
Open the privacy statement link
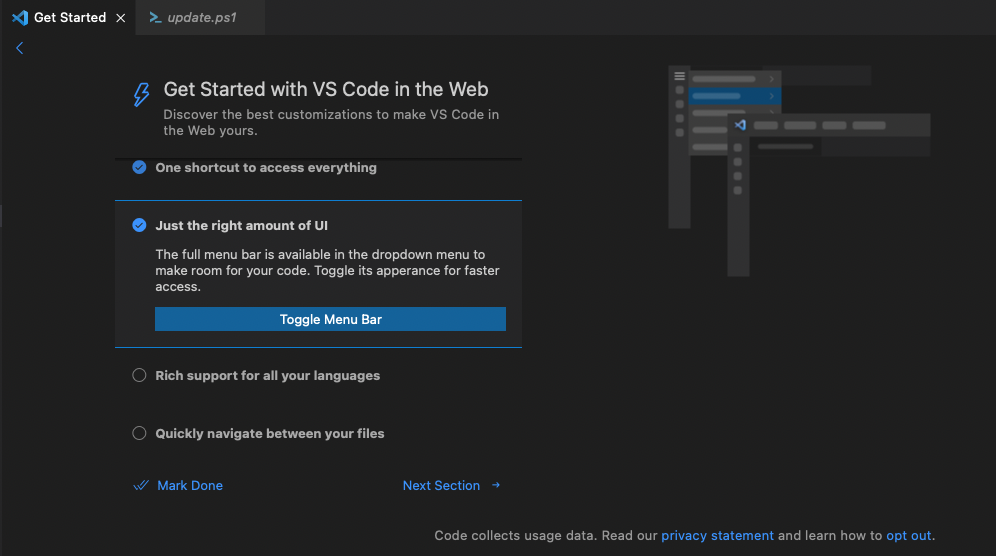point(717,536)
